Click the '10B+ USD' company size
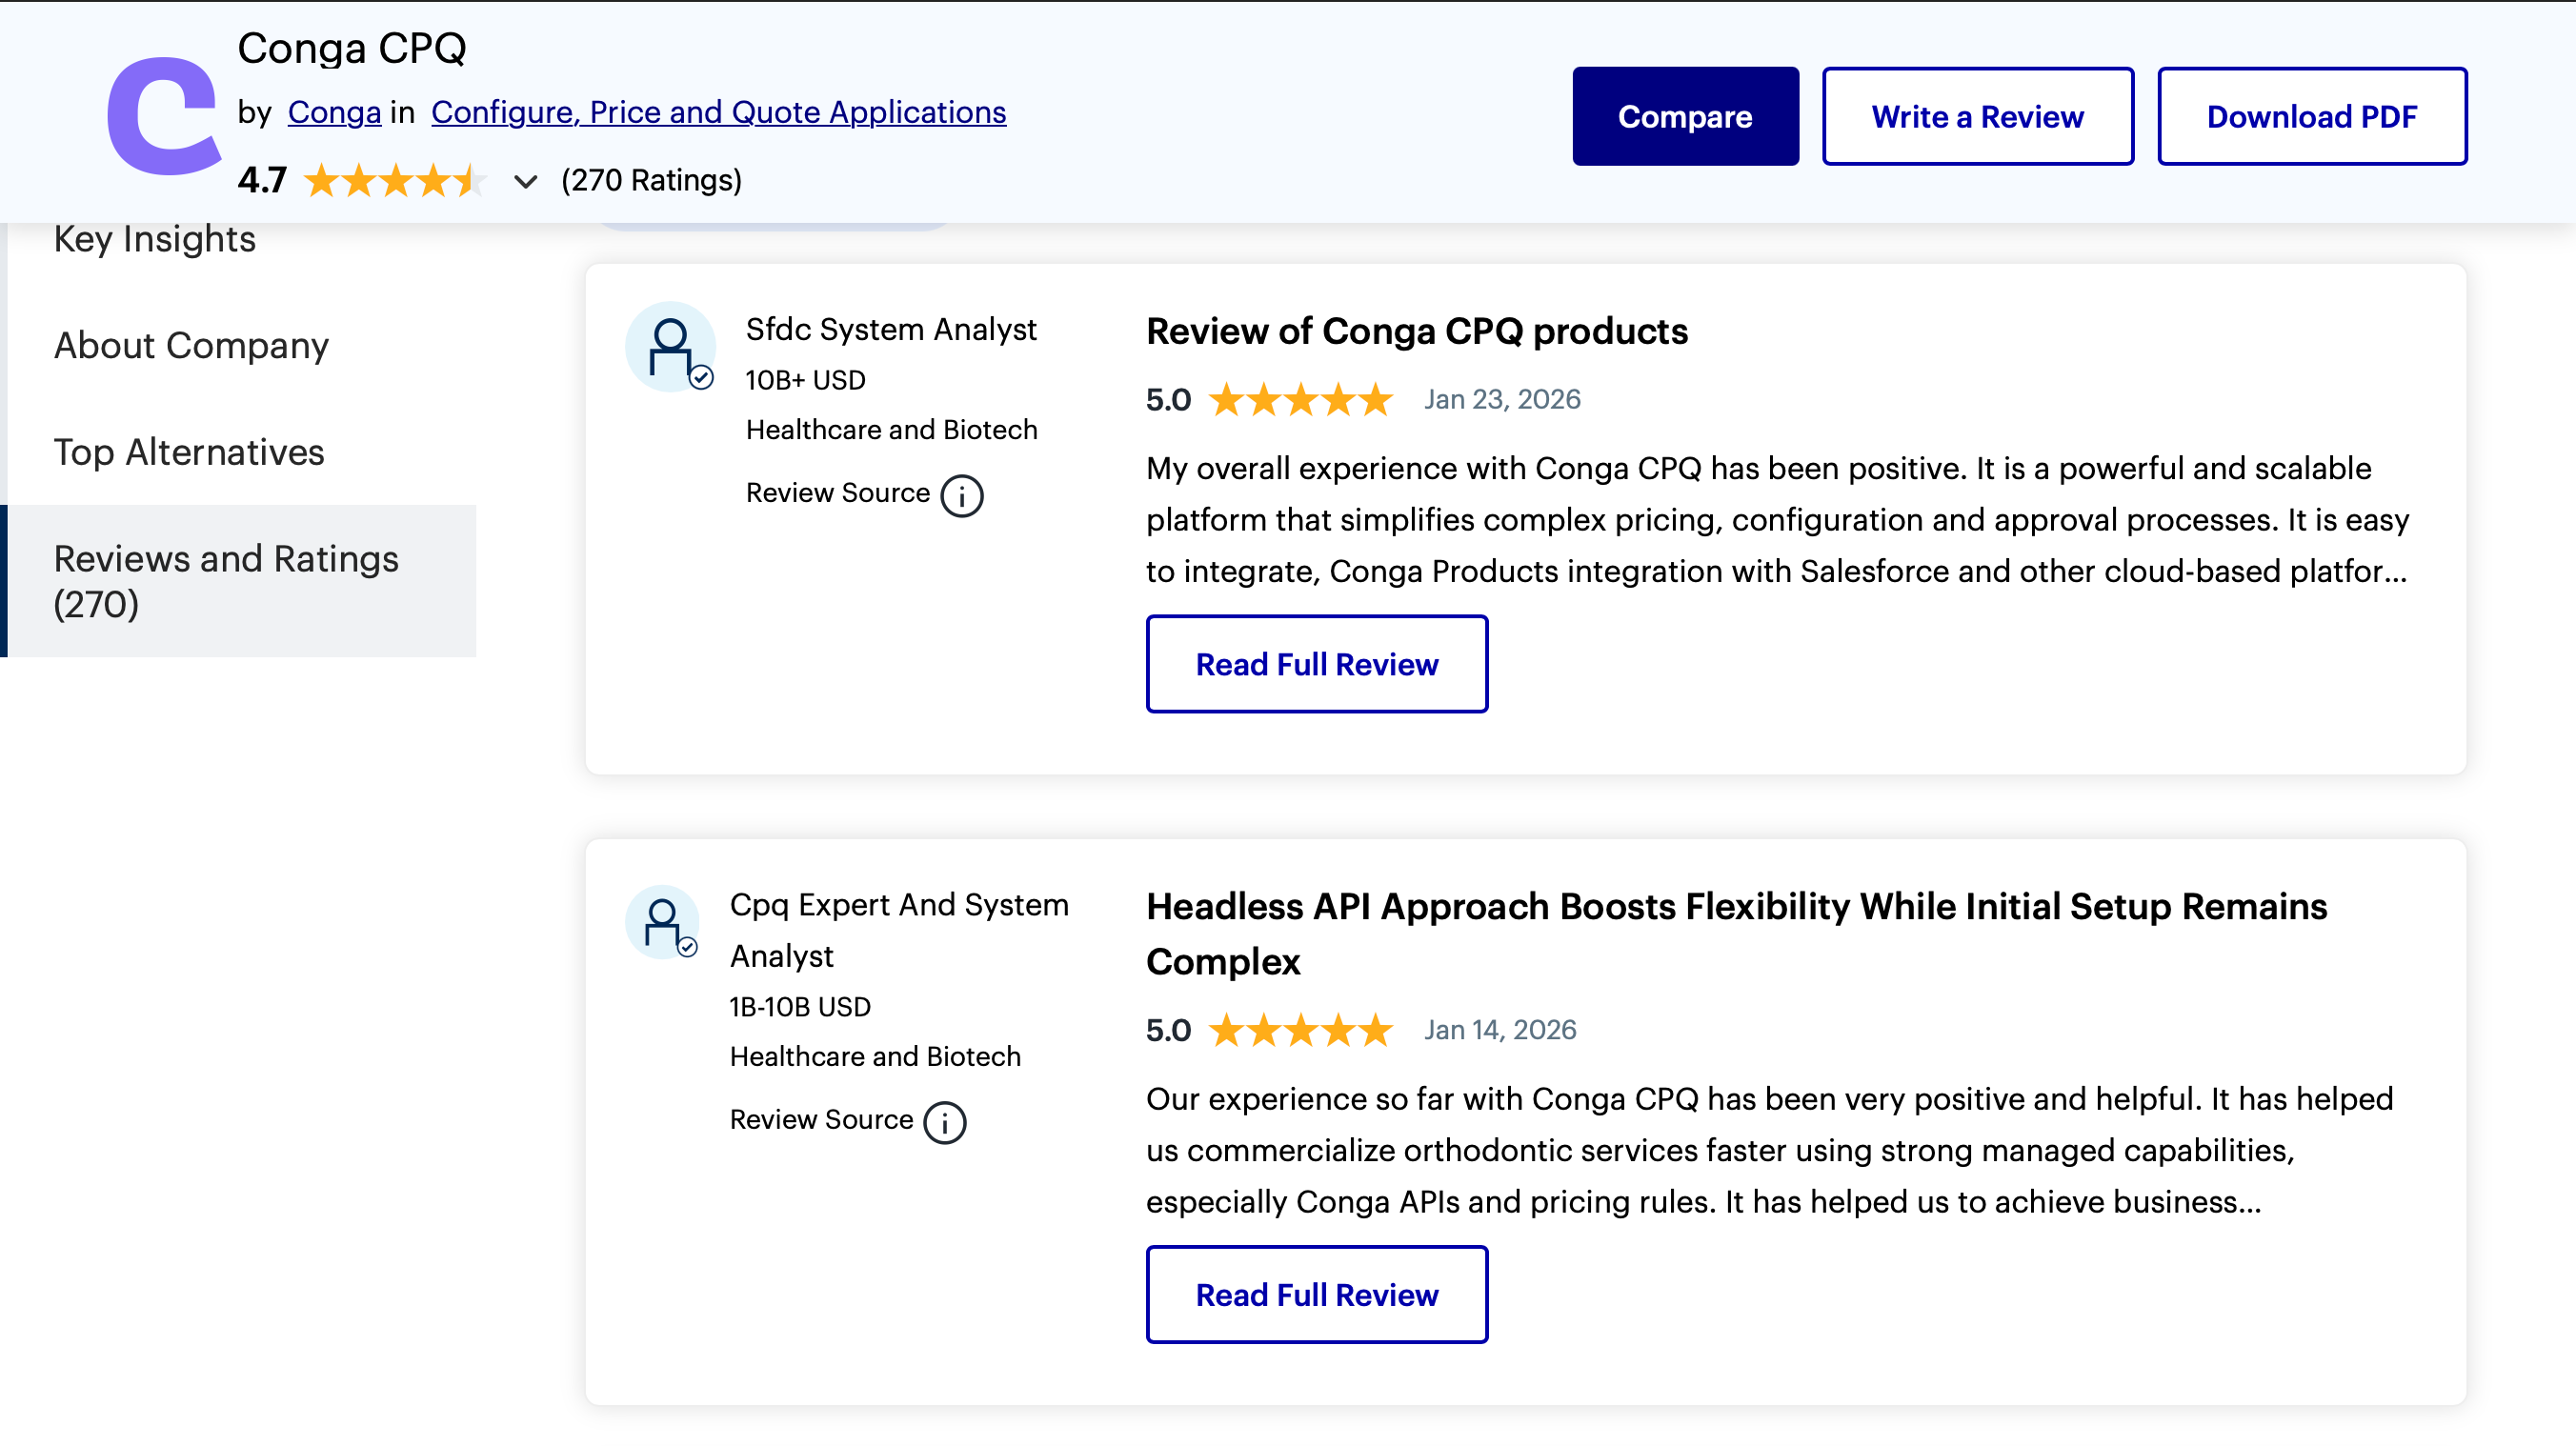The height and width of the screenshot is (1446, 2576). click(805, 380)
